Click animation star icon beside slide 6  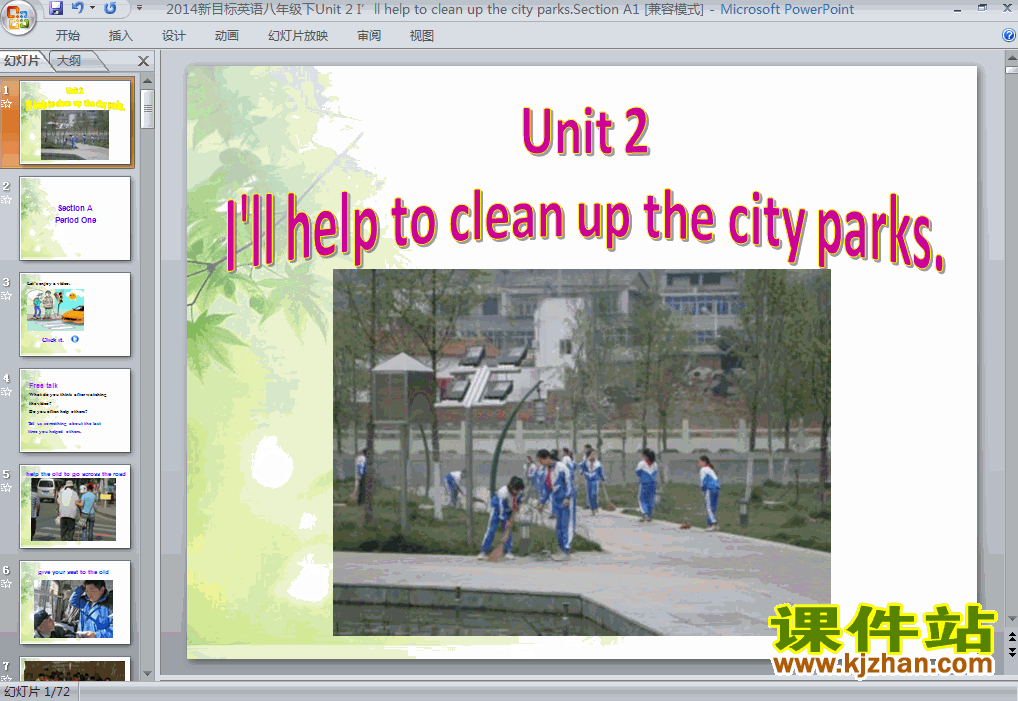[6, 584]
